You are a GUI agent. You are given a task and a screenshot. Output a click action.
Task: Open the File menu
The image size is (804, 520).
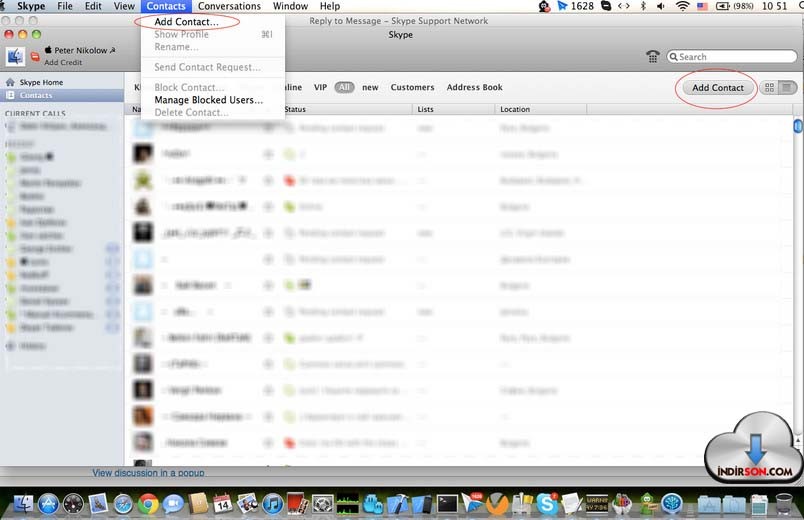click(65, 6)
